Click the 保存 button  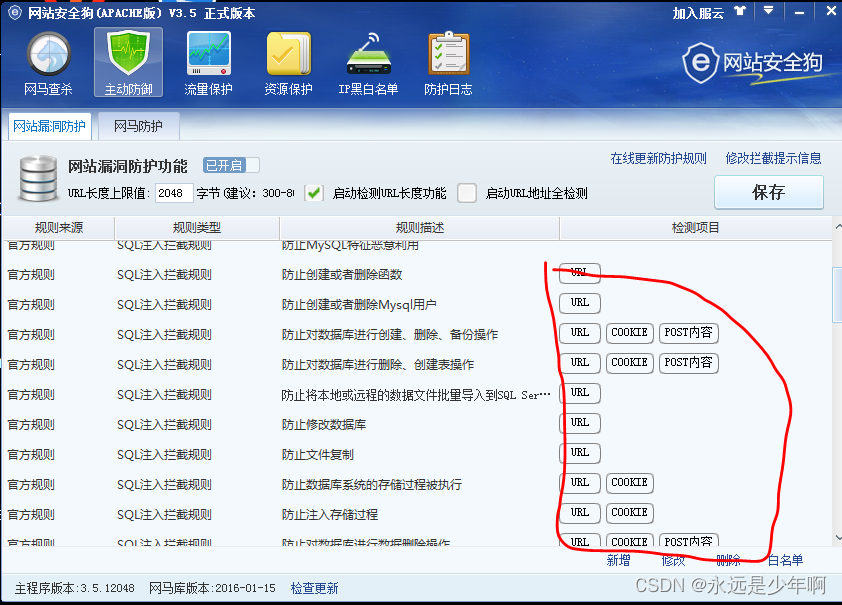pos(768,192)
